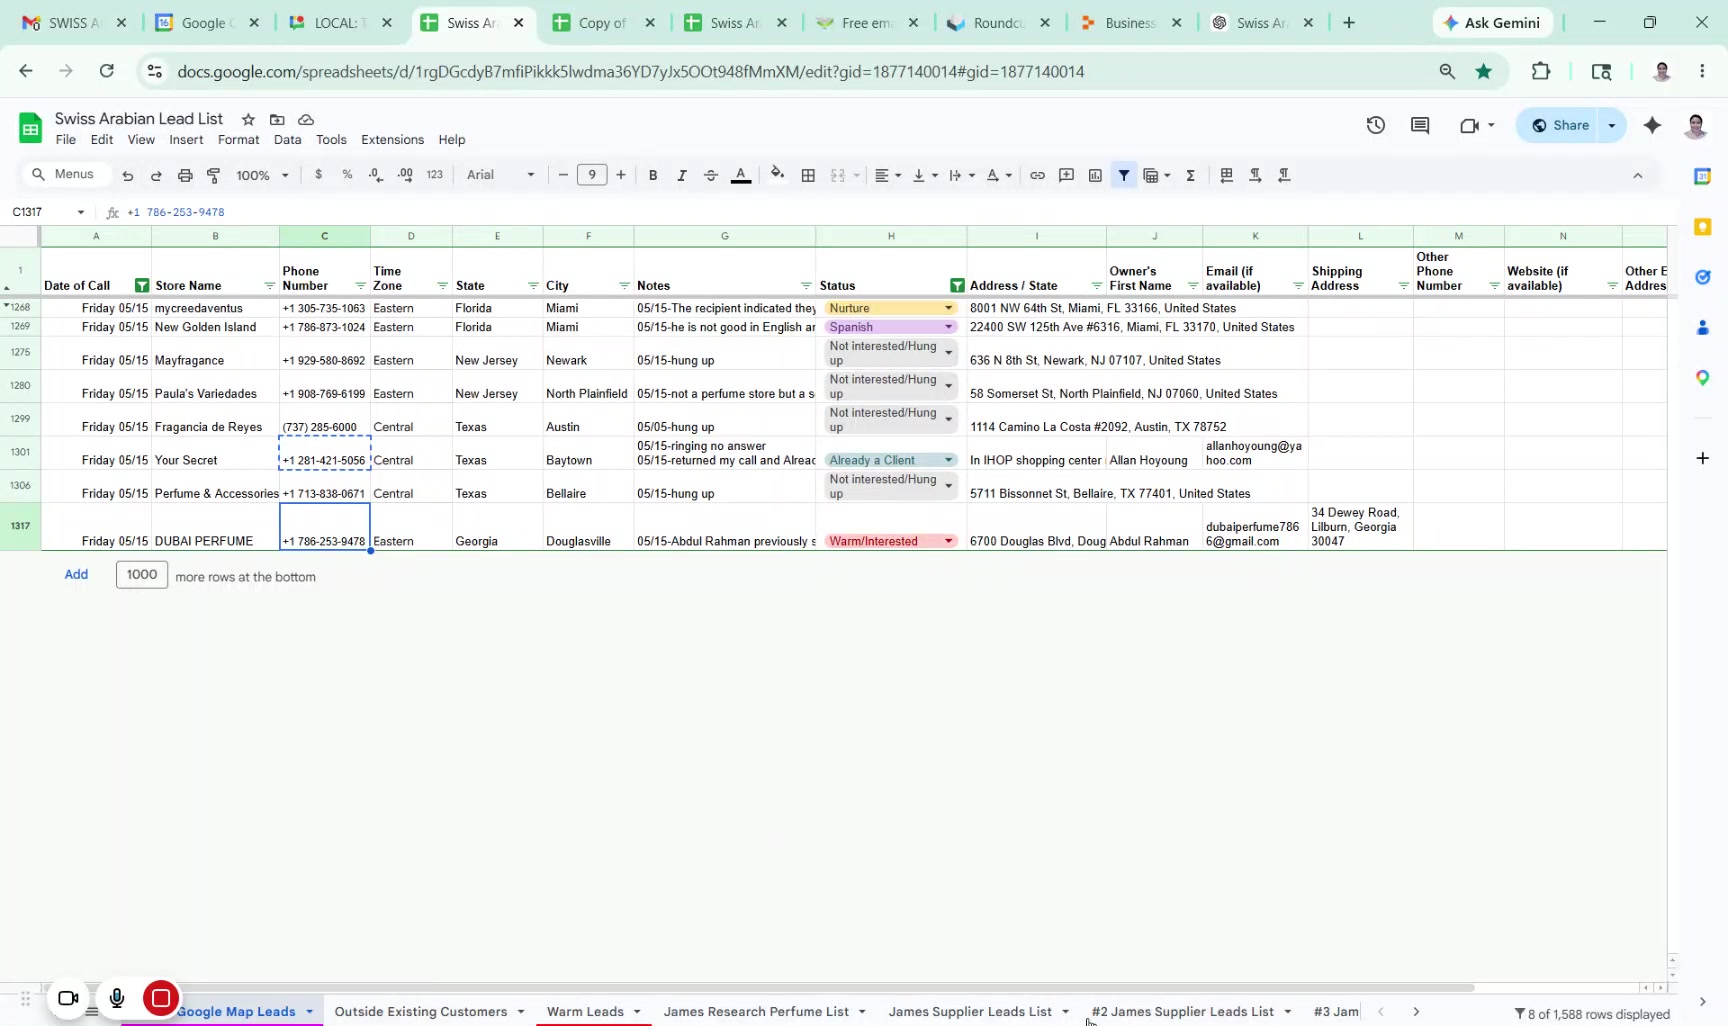Open the Status column filter dropdown

pos(957,286)
